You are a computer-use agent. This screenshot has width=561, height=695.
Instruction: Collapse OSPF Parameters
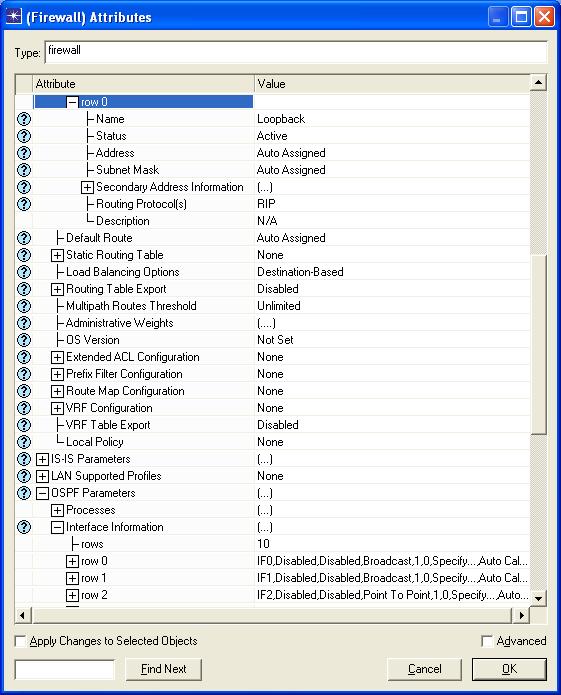[42, 493]
